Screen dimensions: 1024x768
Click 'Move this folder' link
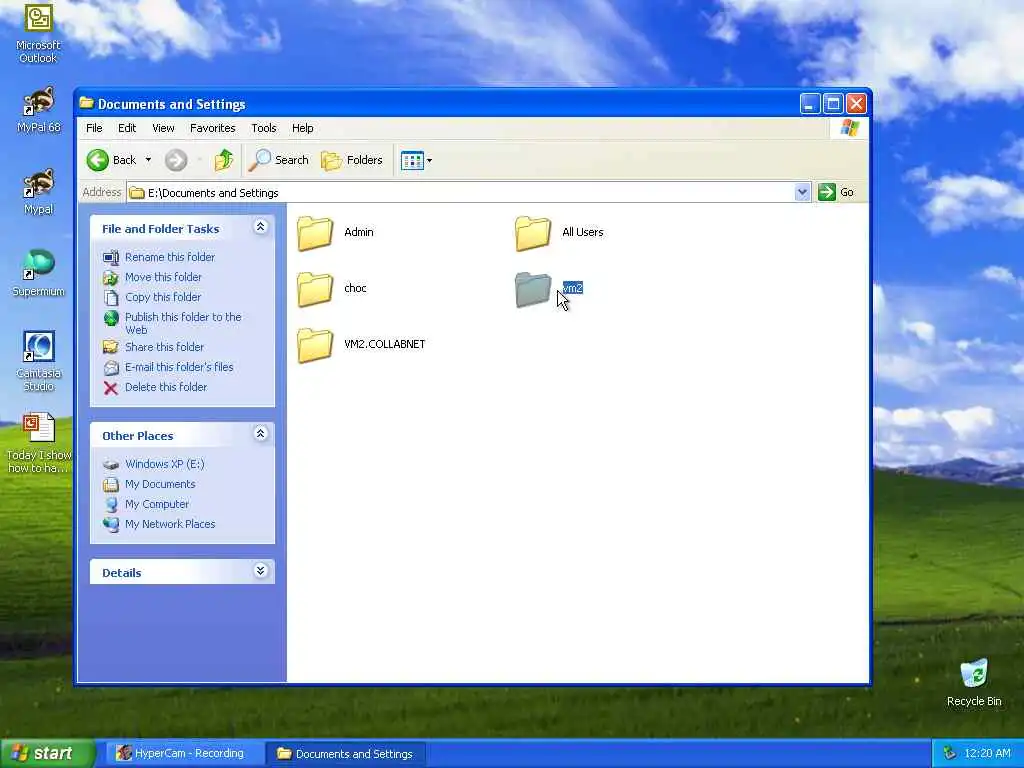pyautogui.click(x=163, y=277)
